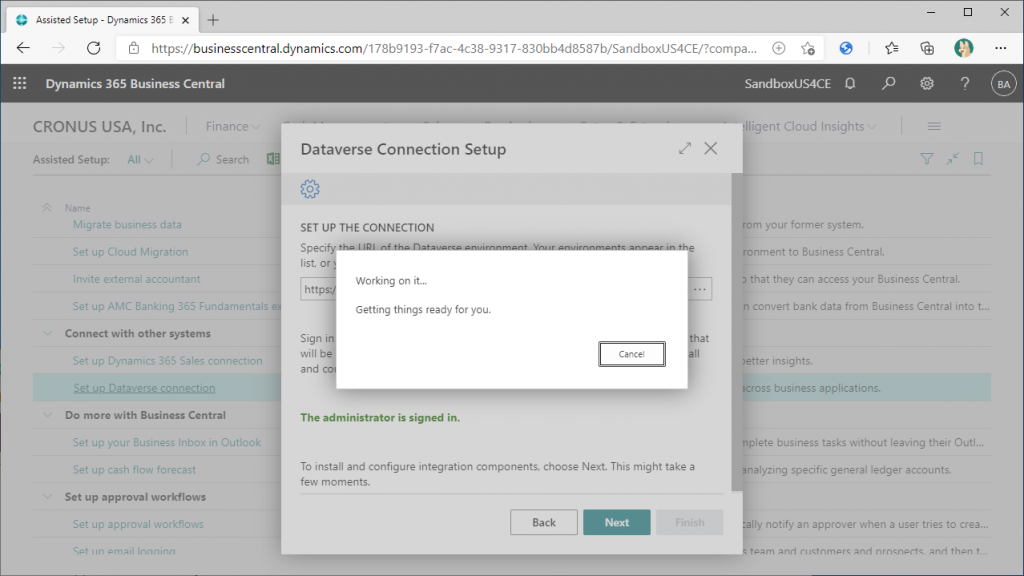The height and width of the screenshot is (576, 1024).
Task: Open Set up AMC Banking 365 Fundamentals
Action: (x=177, y=306)
